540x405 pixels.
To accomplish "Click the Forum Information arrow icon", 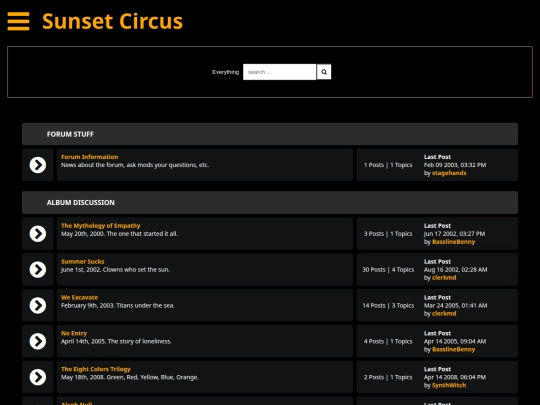I will point(38,165).
